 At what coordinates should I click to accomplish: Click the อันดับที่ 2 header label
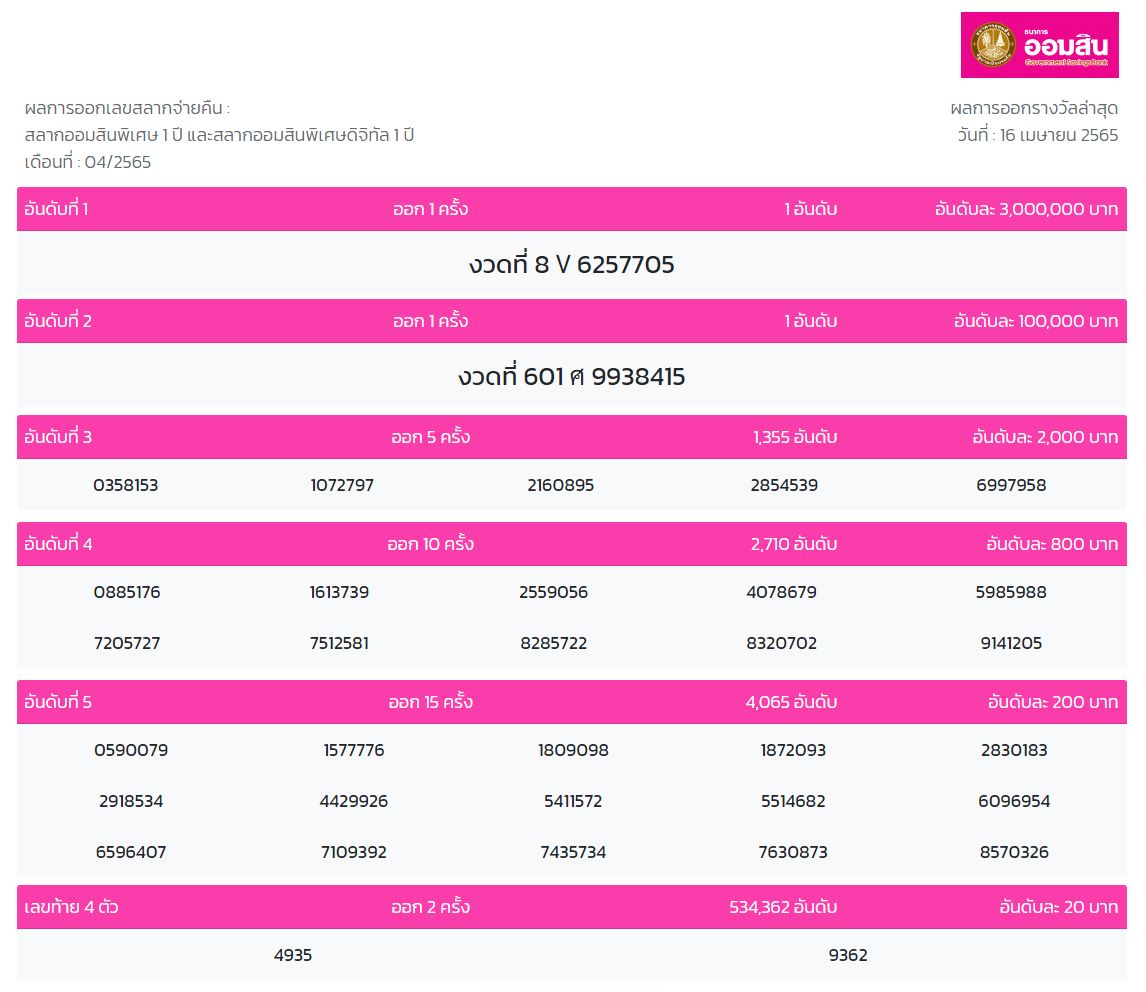tap(58, 321)
